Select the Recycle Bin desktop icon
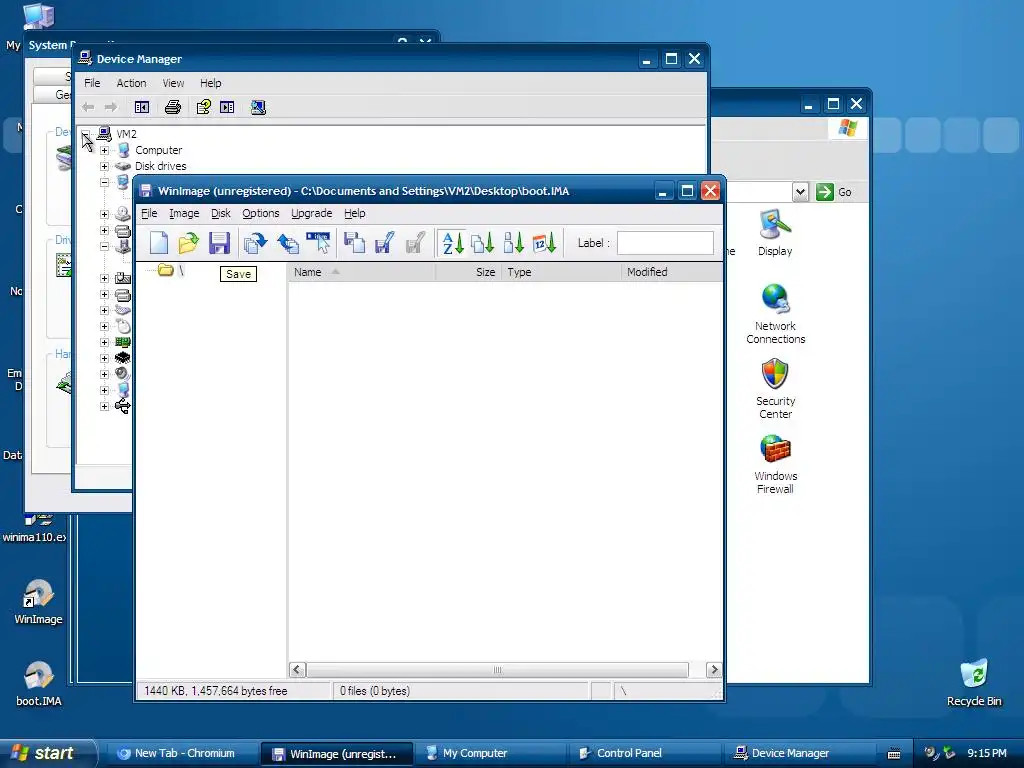This screenshot has height=768, width=1024. tap(974, 682)
